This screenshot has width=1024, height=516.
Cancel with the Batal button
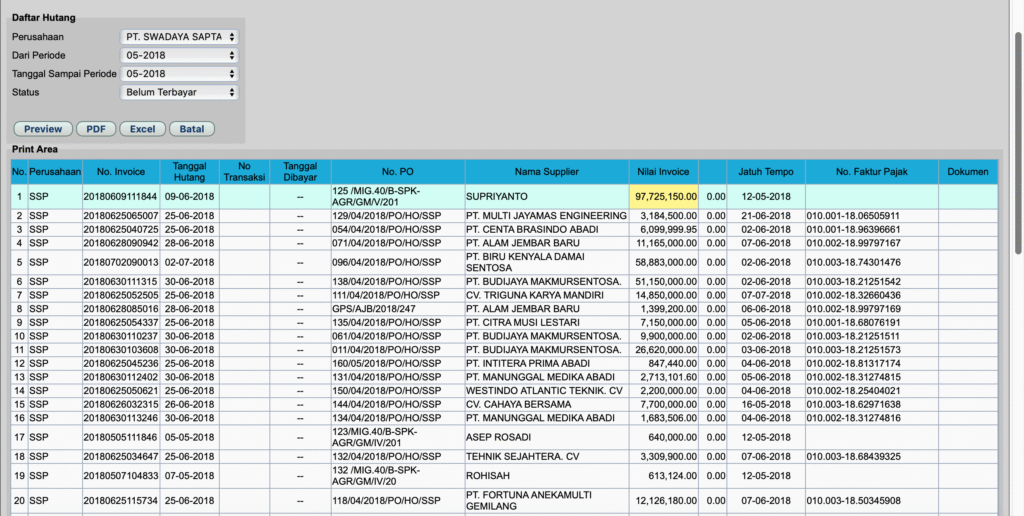pyautogui.click(x=192, y=129)
